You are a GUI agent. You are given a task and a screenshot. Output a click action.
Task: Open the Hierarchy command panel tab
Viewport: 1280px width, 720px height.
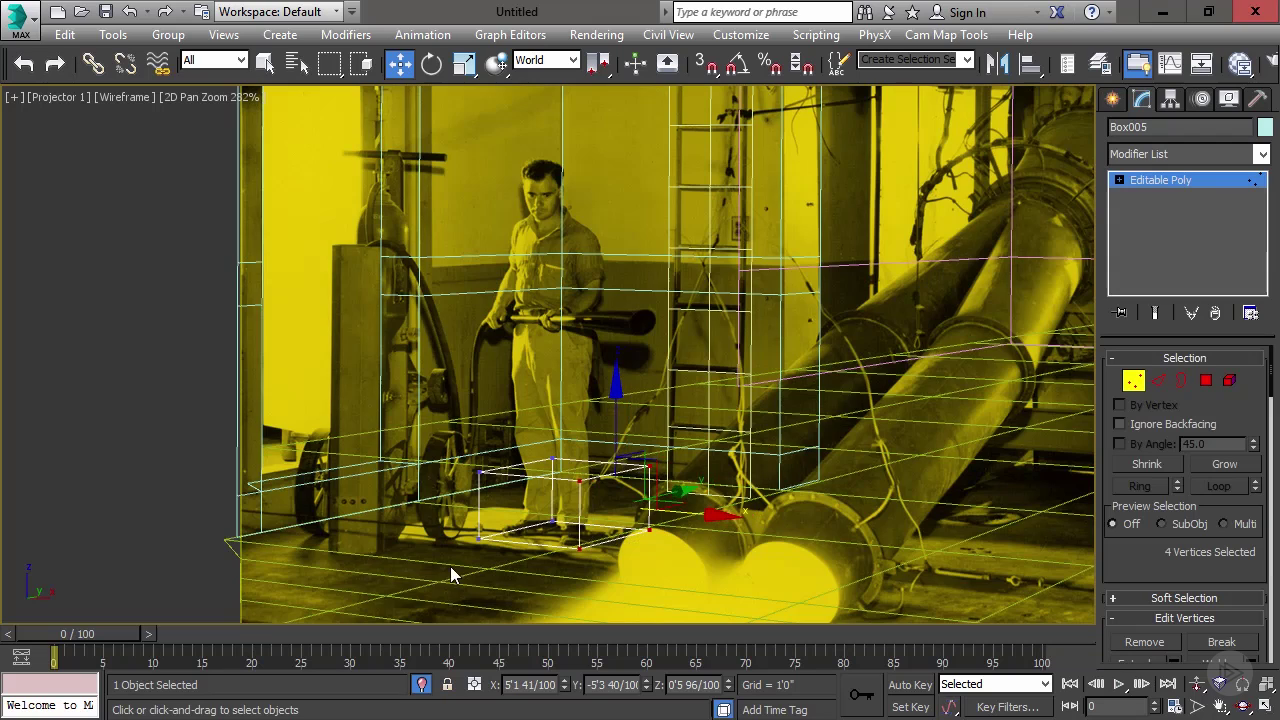pos(1170,99)
